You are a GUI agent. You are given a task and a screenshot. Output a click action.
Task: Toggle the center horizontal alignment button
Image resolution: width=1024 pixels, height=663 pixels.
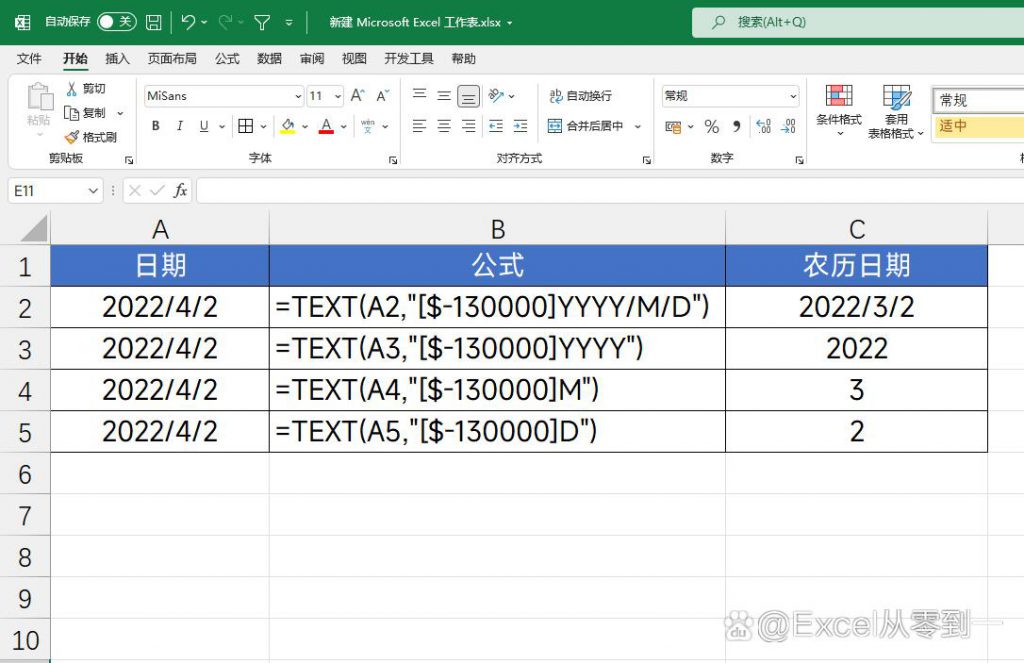pyautogui.click(x=444, y=126)
